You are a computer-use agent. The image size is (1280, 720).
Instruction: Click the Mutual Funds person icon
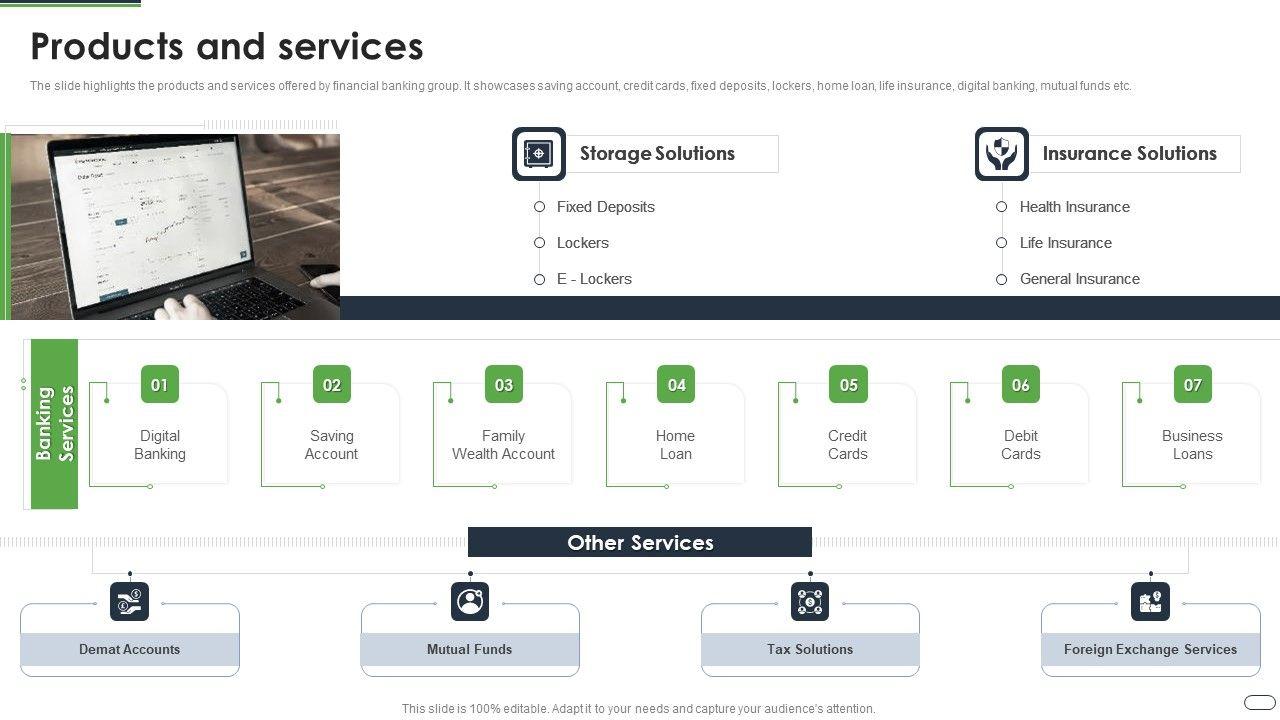[470, 601]
